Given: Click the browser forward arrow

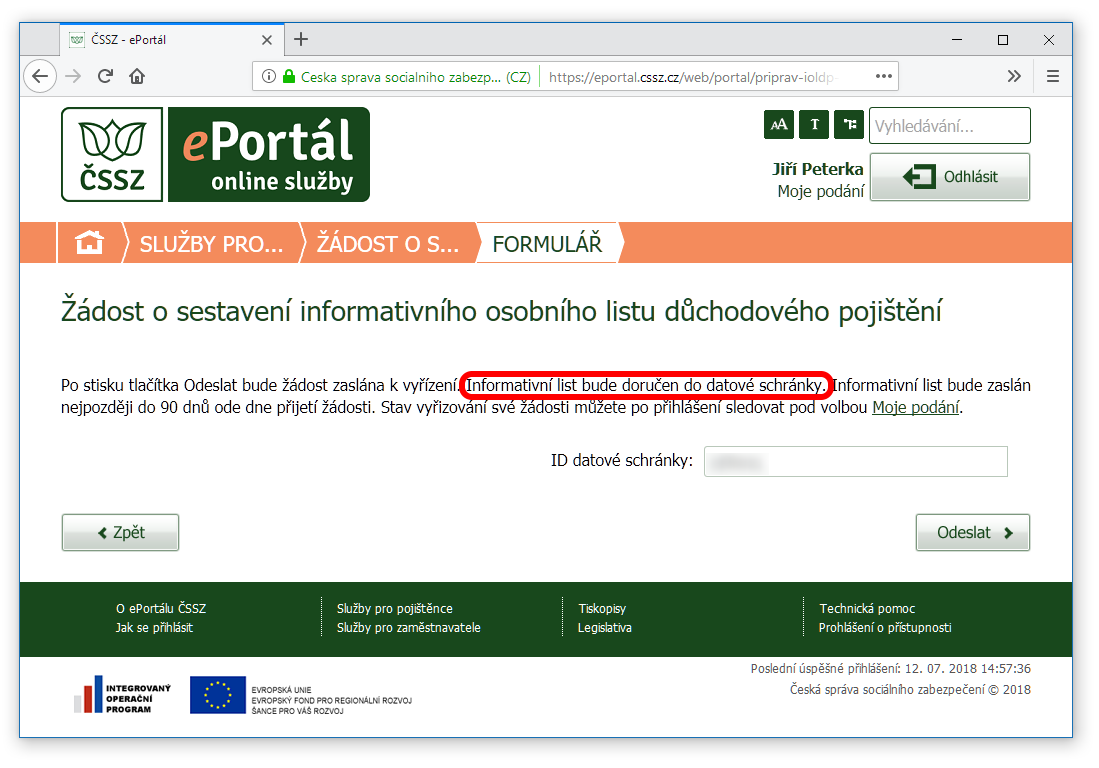Looking at the screenshot, I should click(x=73, y=76).
